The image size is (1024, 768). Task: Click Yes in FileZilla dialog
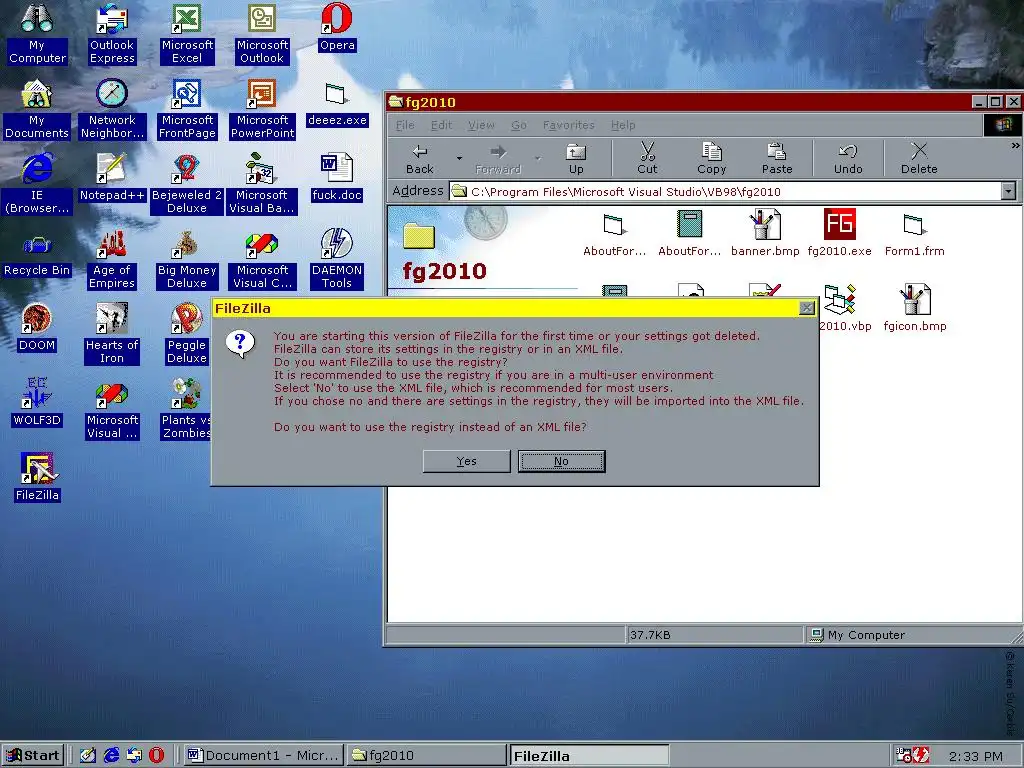(x=466, y=461)
